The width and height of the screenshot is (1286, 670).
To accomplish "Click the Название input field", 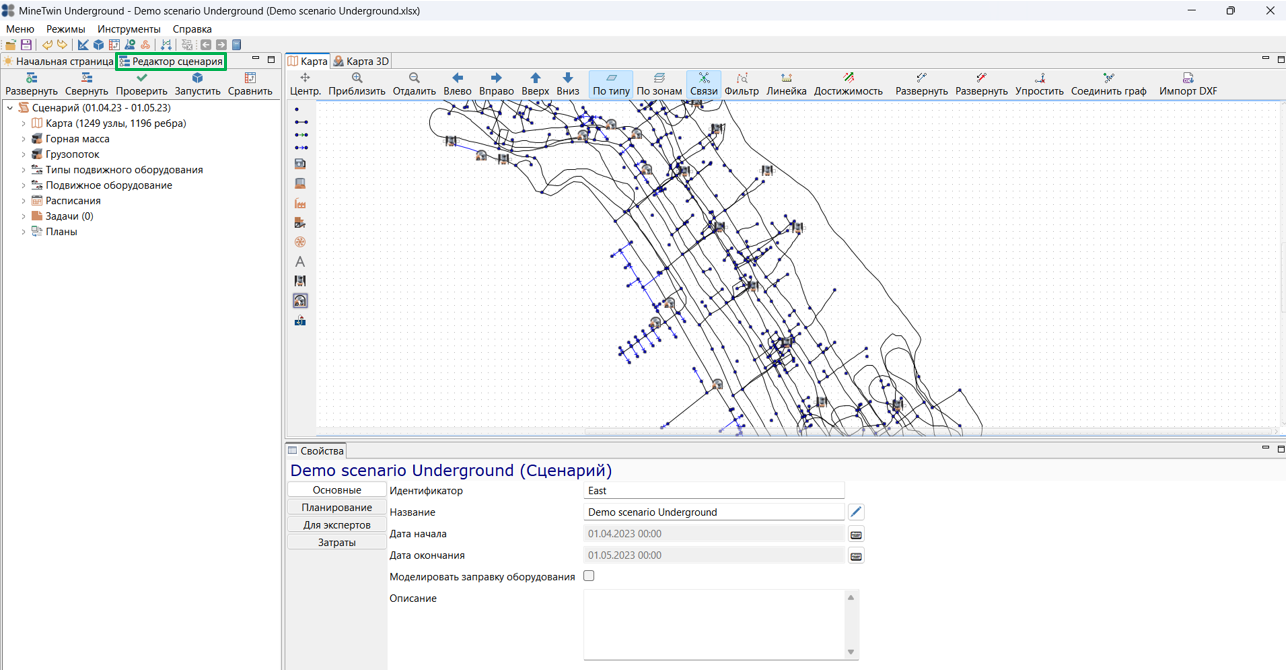I will pyautogui.click(x=714, y=512).
